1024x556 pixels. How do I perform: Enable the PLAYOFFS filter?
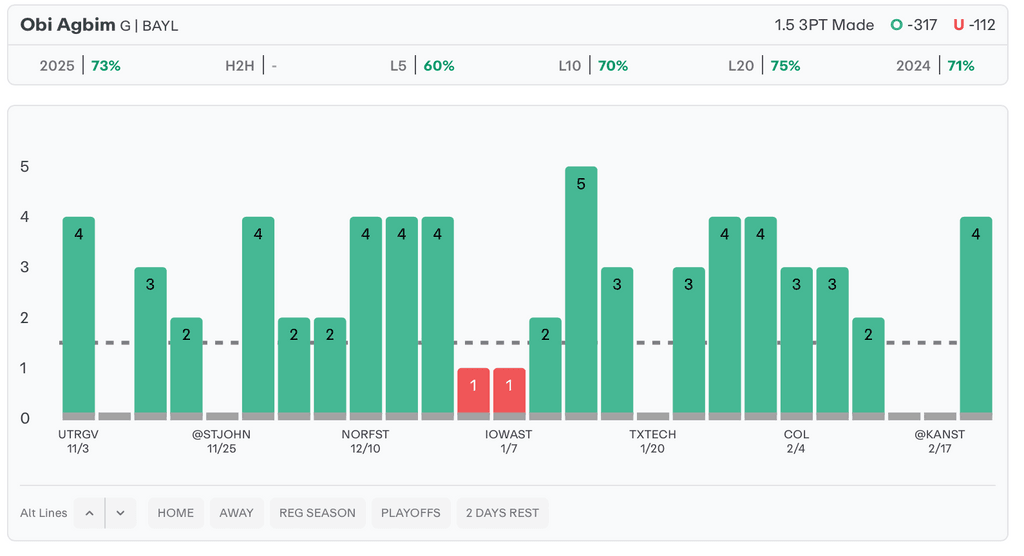[411, 513]
